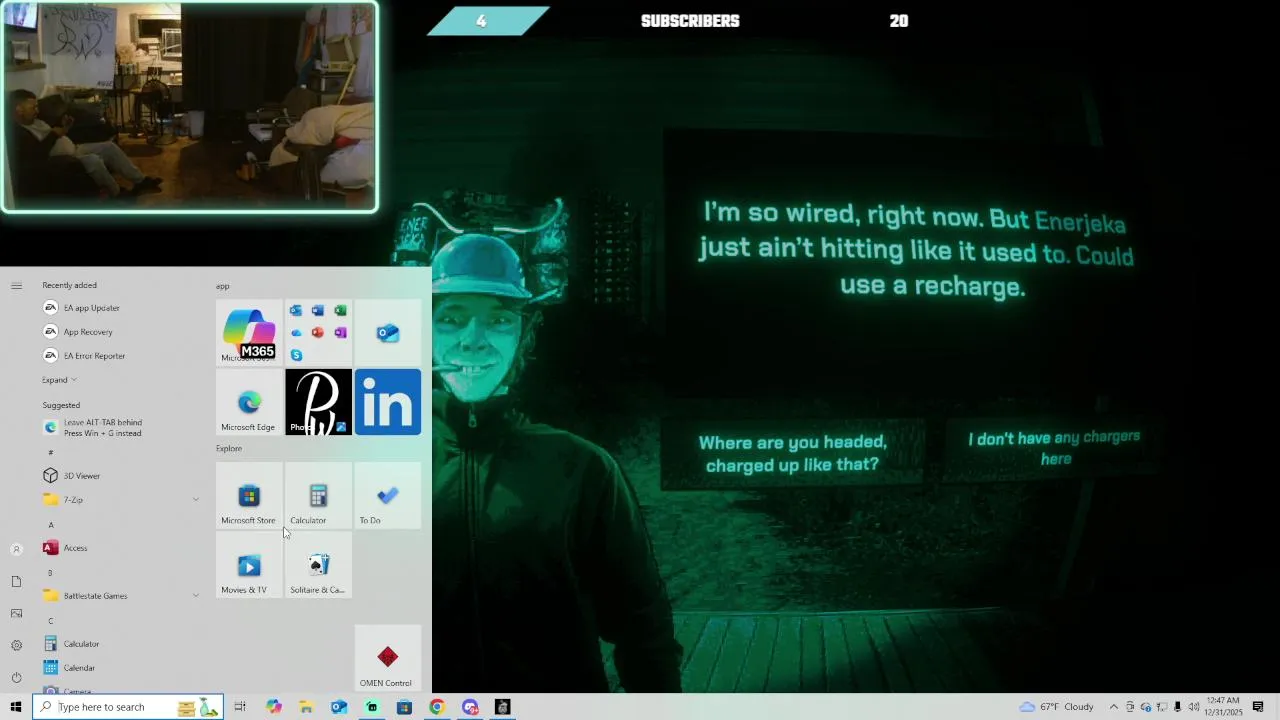
Task: Show hidden system tray icons
Action: click(x=1114, y=707)
